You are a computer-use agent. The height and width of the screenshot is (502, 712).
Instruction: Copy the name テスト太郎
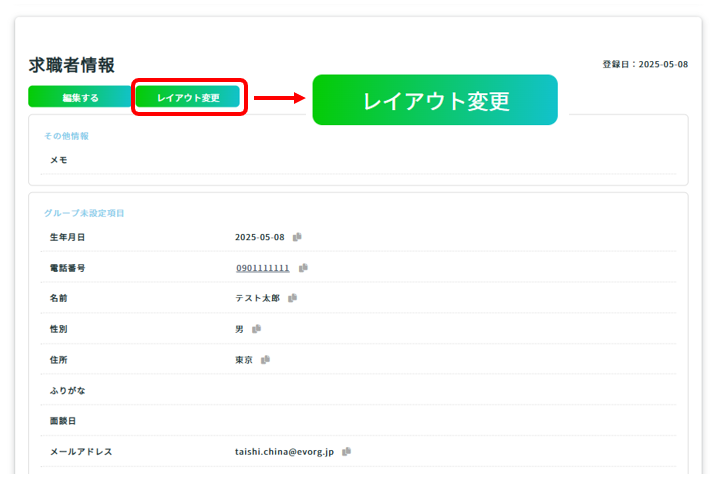pos(292,298)
